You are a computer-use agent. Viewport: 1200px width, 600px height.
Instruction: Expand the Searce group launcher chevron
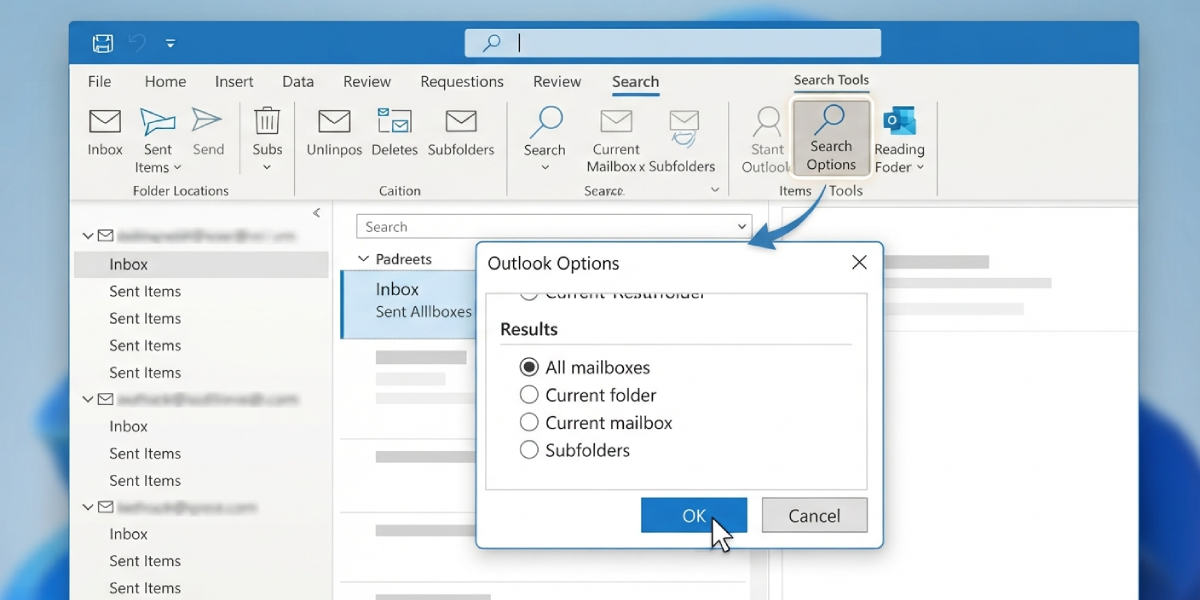pos(715,190)
